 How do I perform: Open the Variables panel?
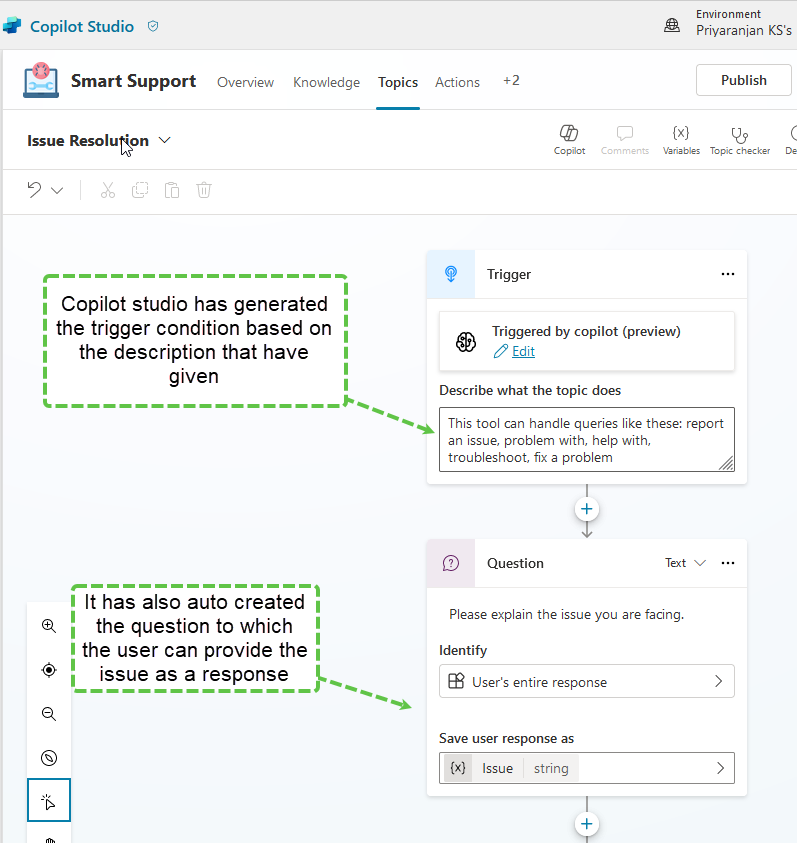[681, 135]
